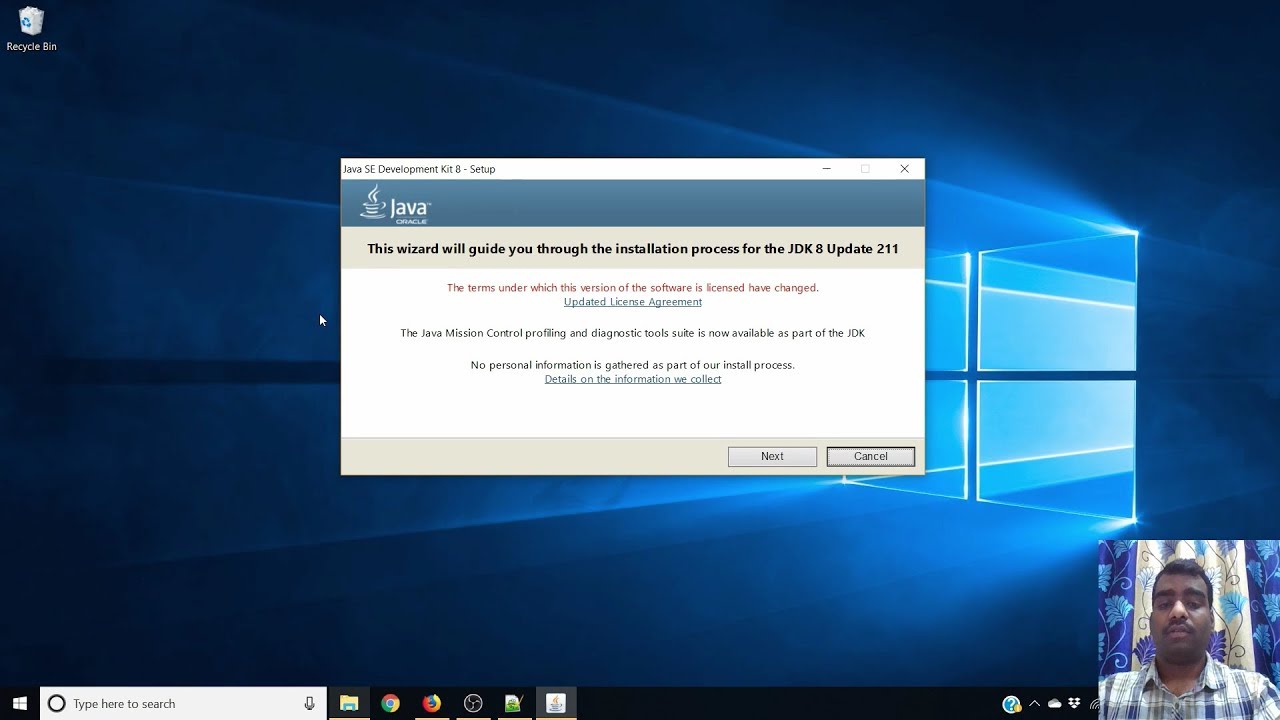The height and width of the screenshot is (720, 1280).
Task: Open the Recycle Bin desktop icon
Action: click(x=31, y=29)
